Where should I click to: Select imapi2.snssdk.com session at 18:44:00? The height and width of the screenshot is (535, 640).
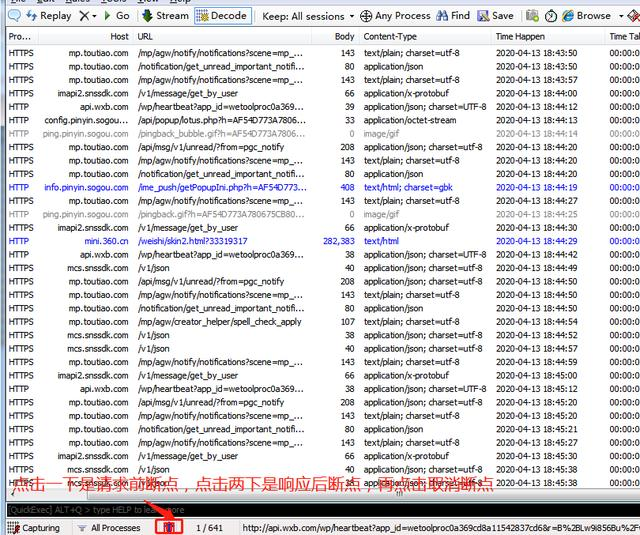322,93
